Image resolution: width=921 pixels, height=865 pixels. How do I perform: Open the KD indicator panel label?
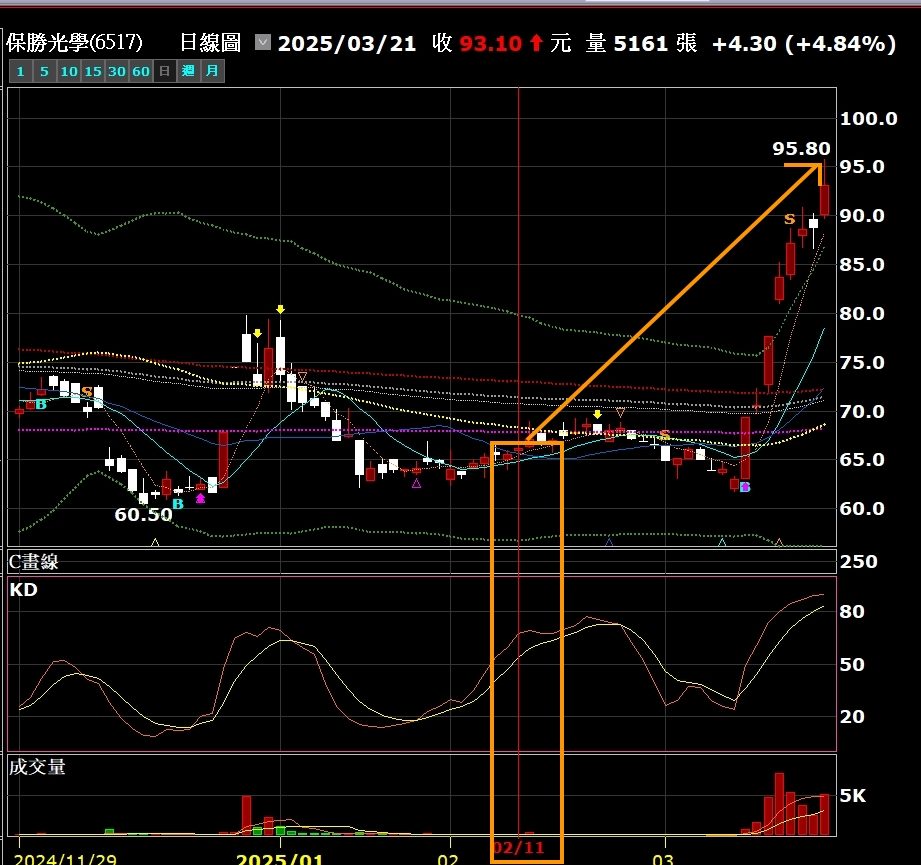pyautogui.click(x=23, y=590)
